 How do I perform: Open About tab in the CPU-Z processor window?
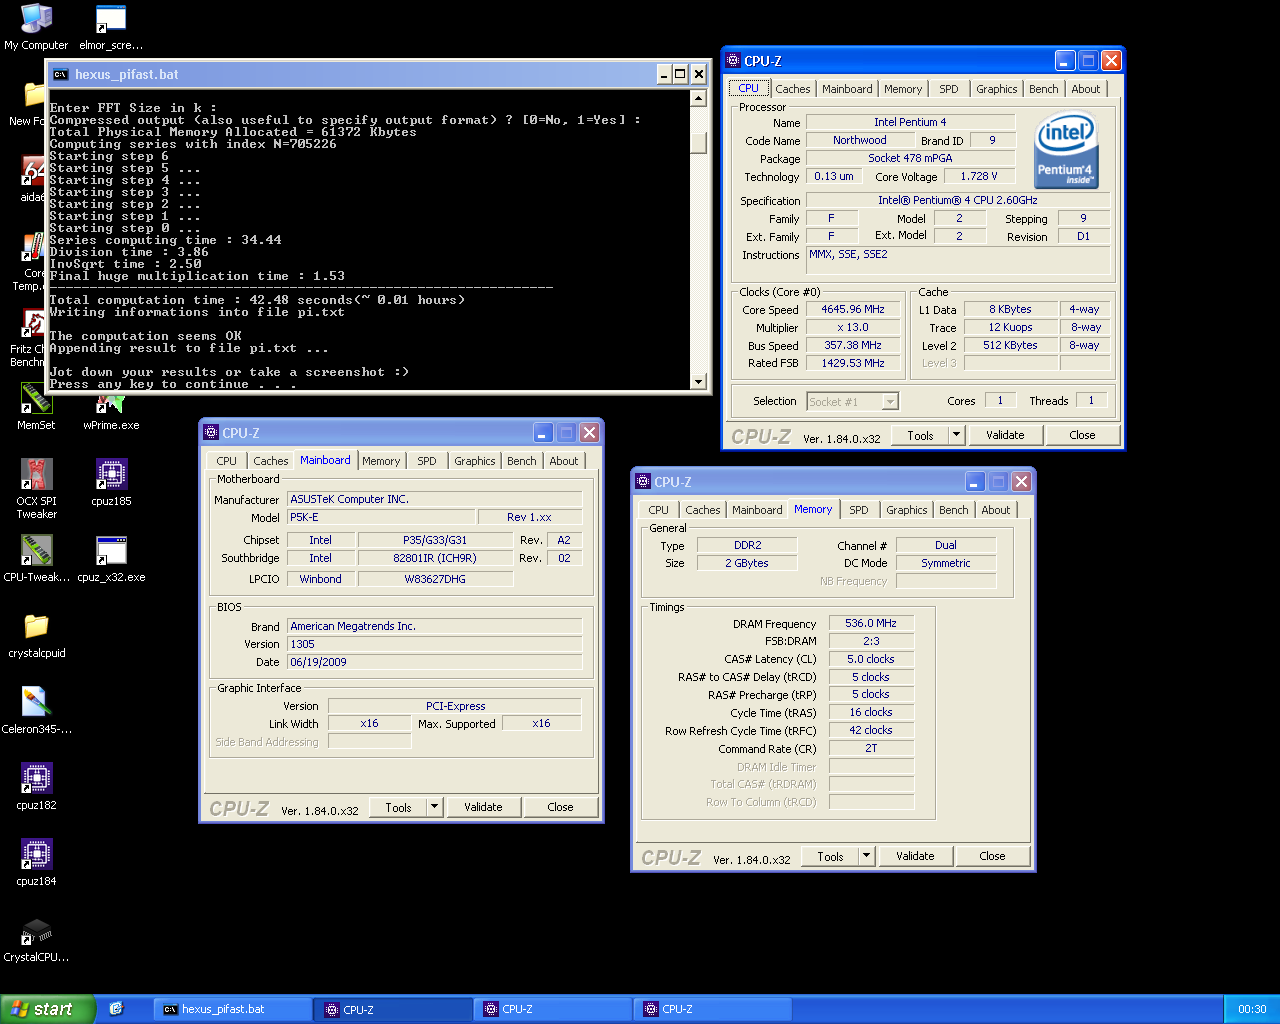click(x=1085, y=89)
